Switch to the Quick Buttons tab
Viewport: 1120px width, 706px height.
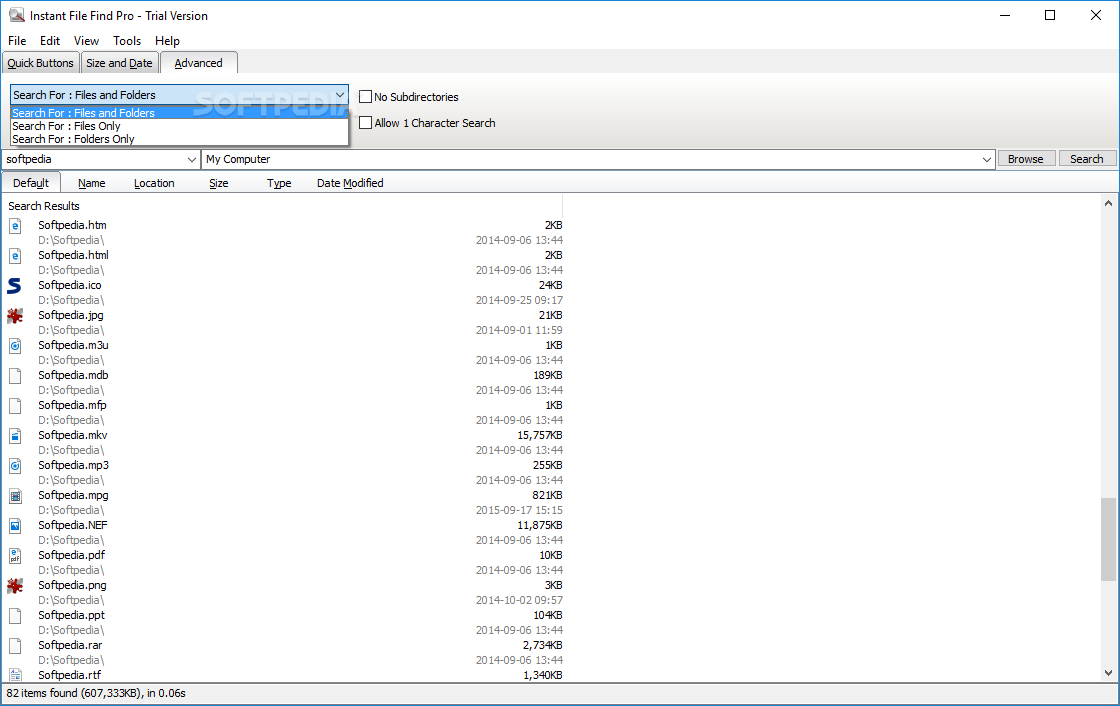(x=41, y=63)
